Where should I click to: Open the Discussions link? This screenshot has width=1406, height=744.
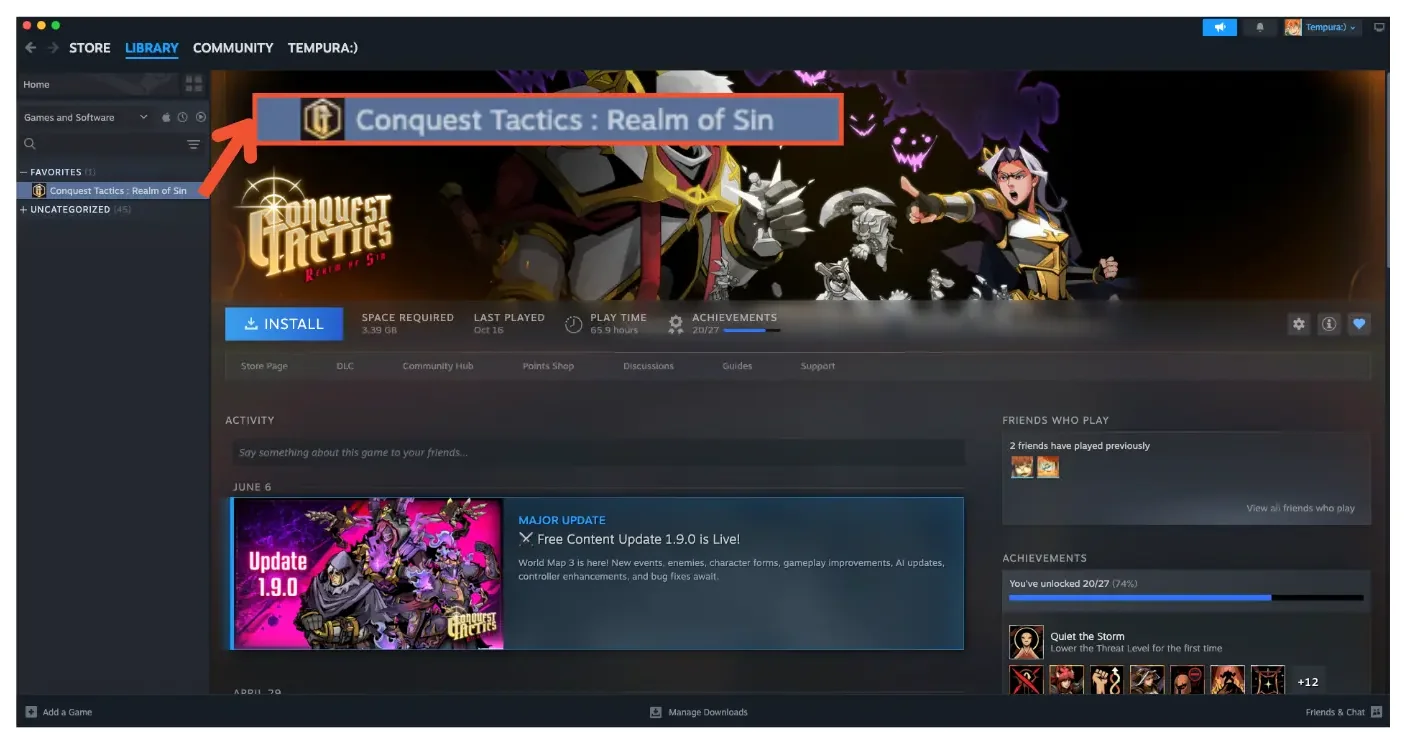[x=648, y=366]
